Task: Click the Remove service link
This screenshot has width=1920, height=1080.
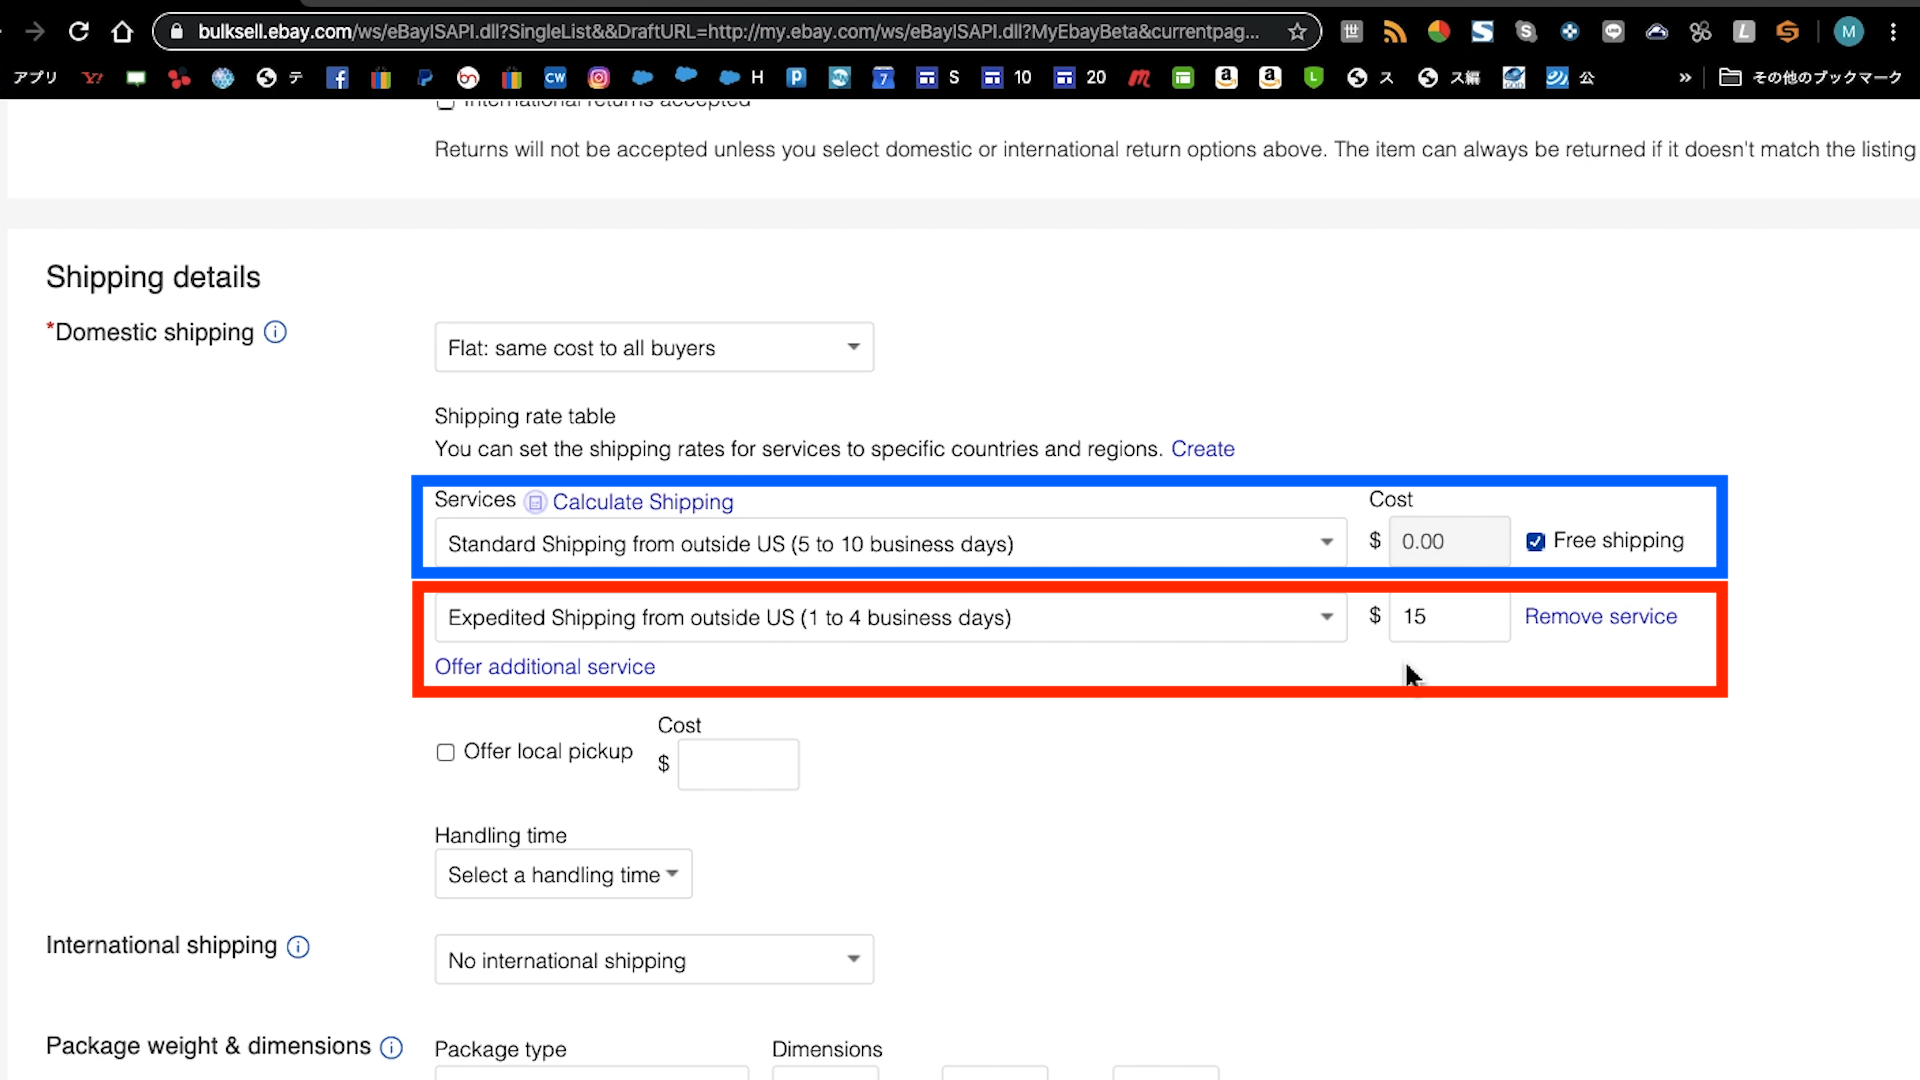Action: coord(1600,617)
